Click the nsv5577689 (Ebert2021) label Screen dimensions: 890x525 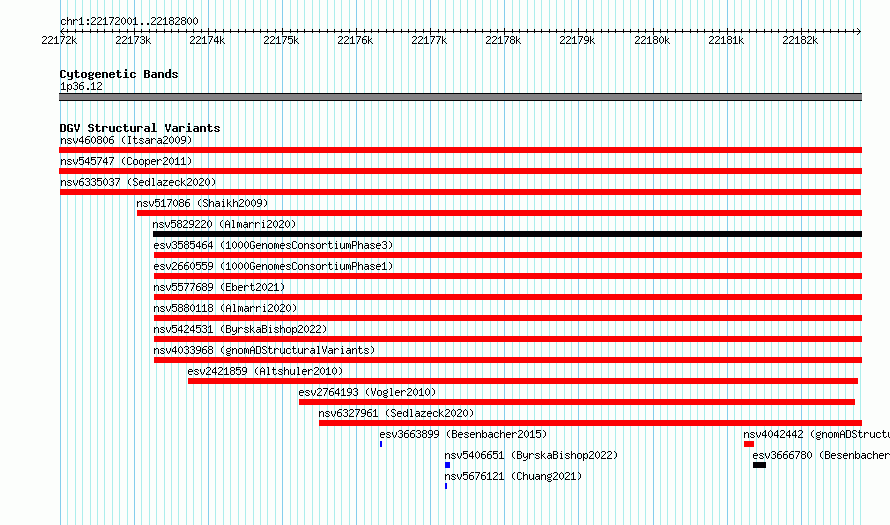pyautogui.click(x=219, y=287)
